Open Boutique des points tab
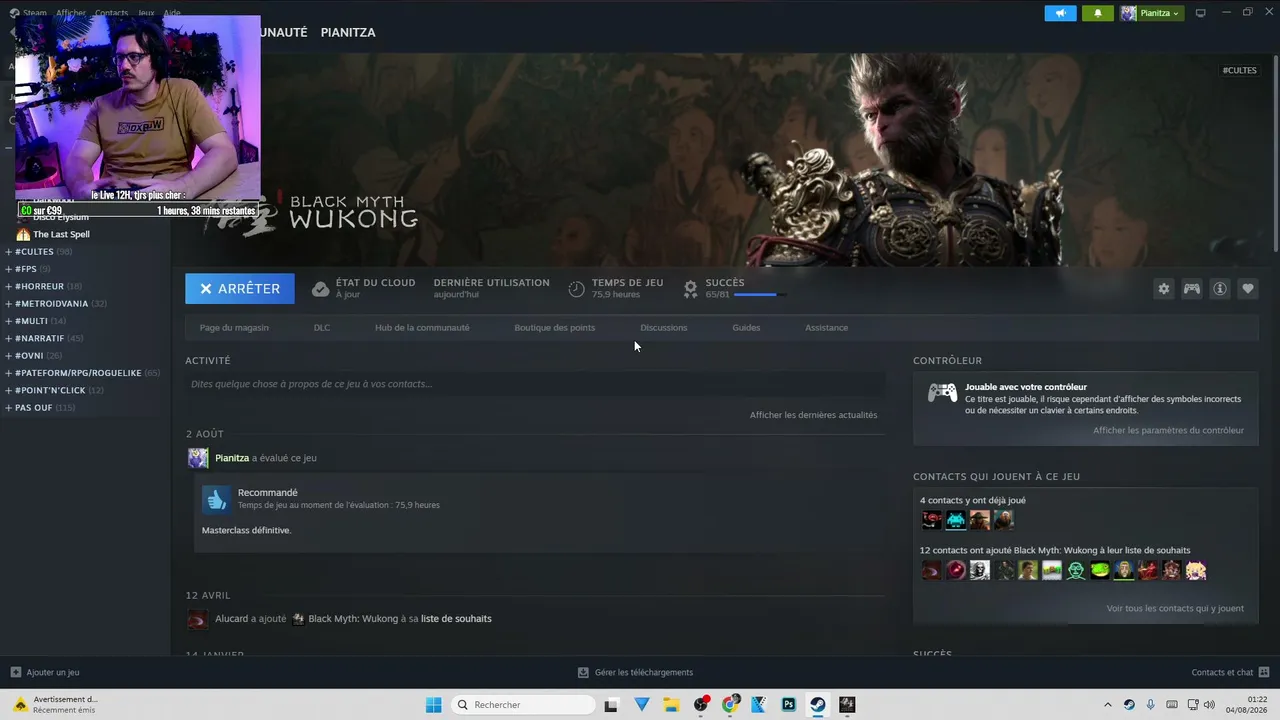Viewport: 1280px width, 720px height. [555, 328]
